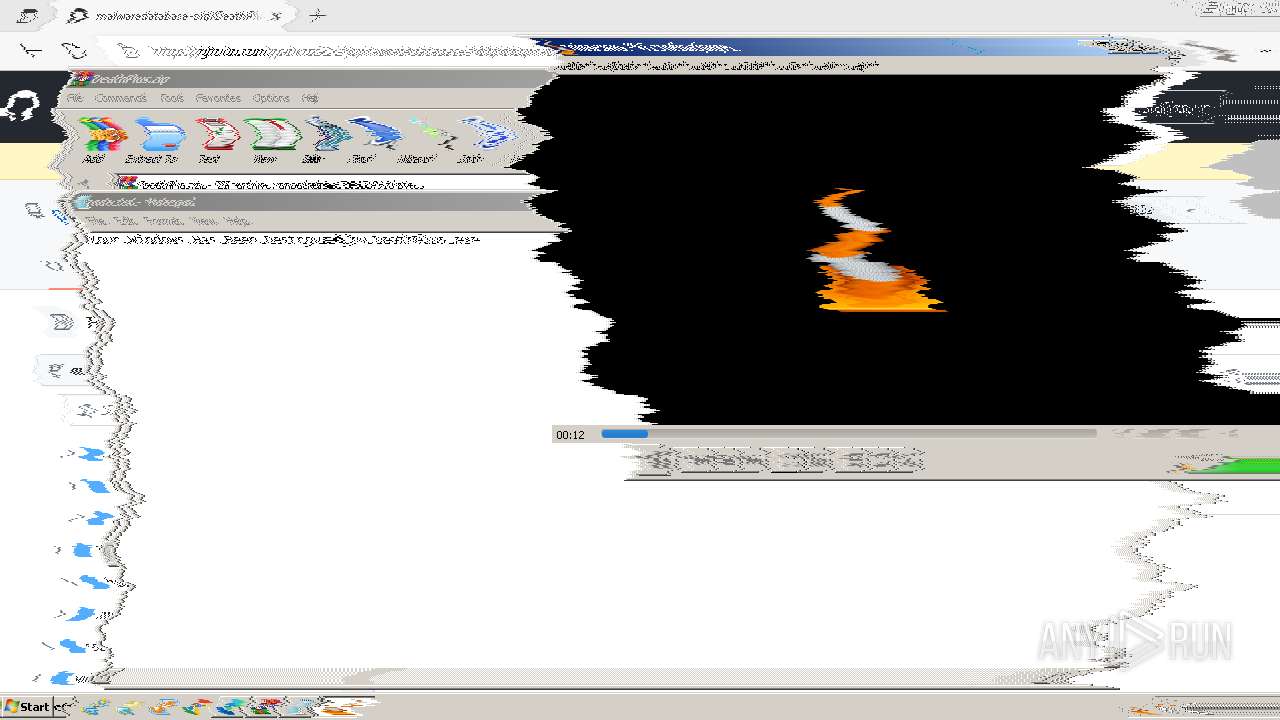The image size is (1280, 720).
Task: Click the Notepad taskbar button
Action: 299,707
